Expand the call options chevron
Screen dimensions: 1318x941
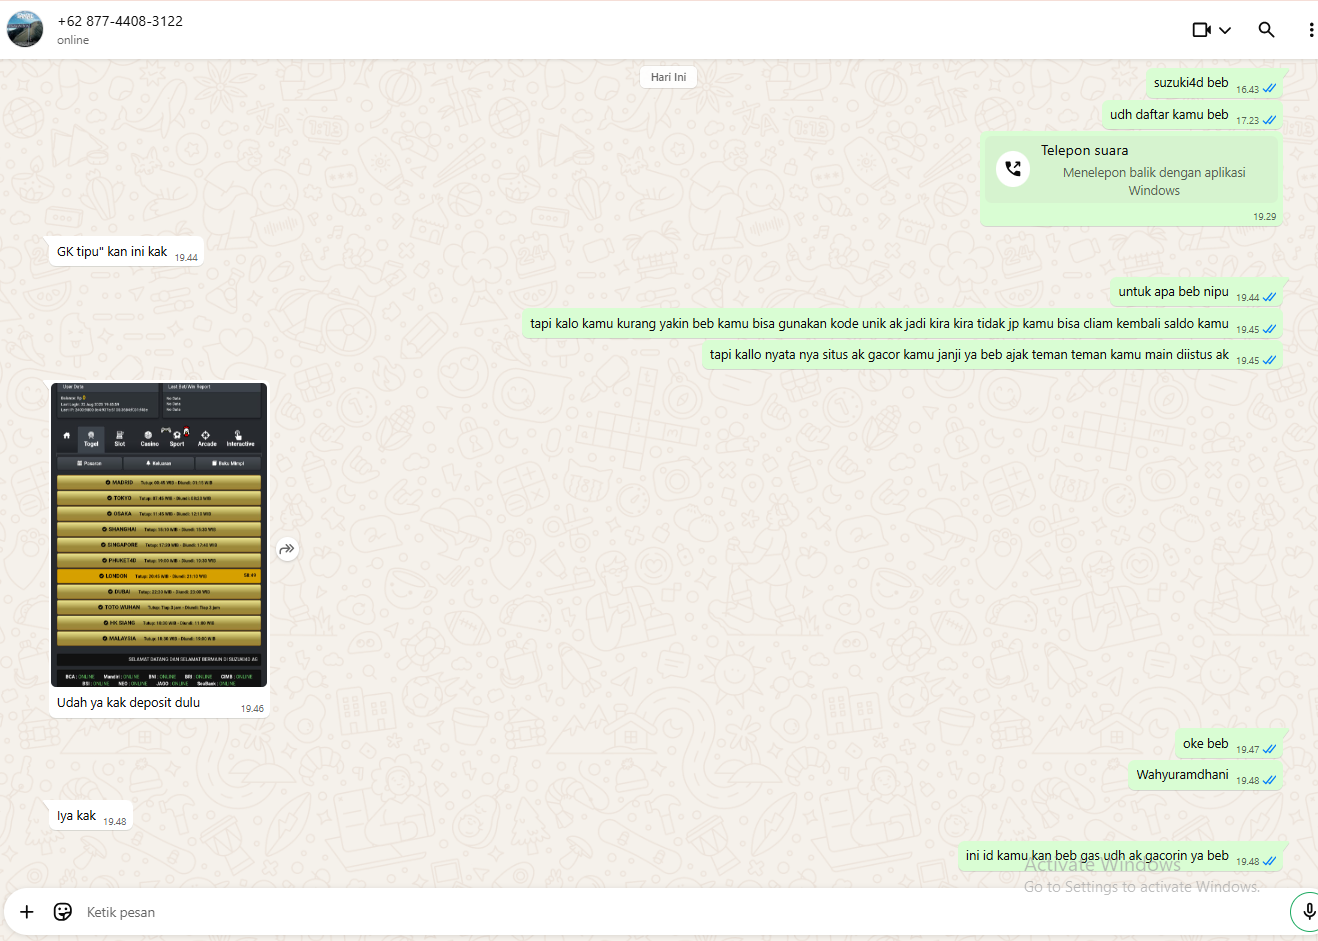pyautogui.click(x=1225, y=30)
